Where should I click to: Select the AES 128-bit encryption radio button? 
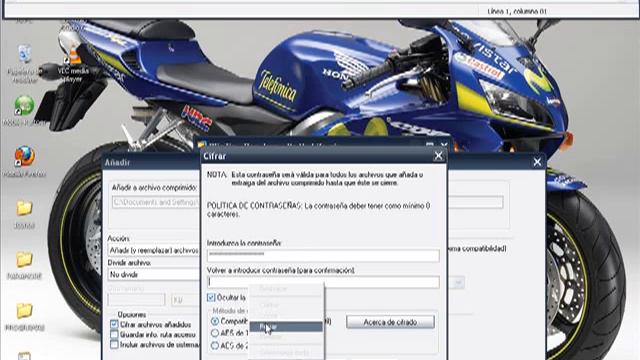pos(215,333)
